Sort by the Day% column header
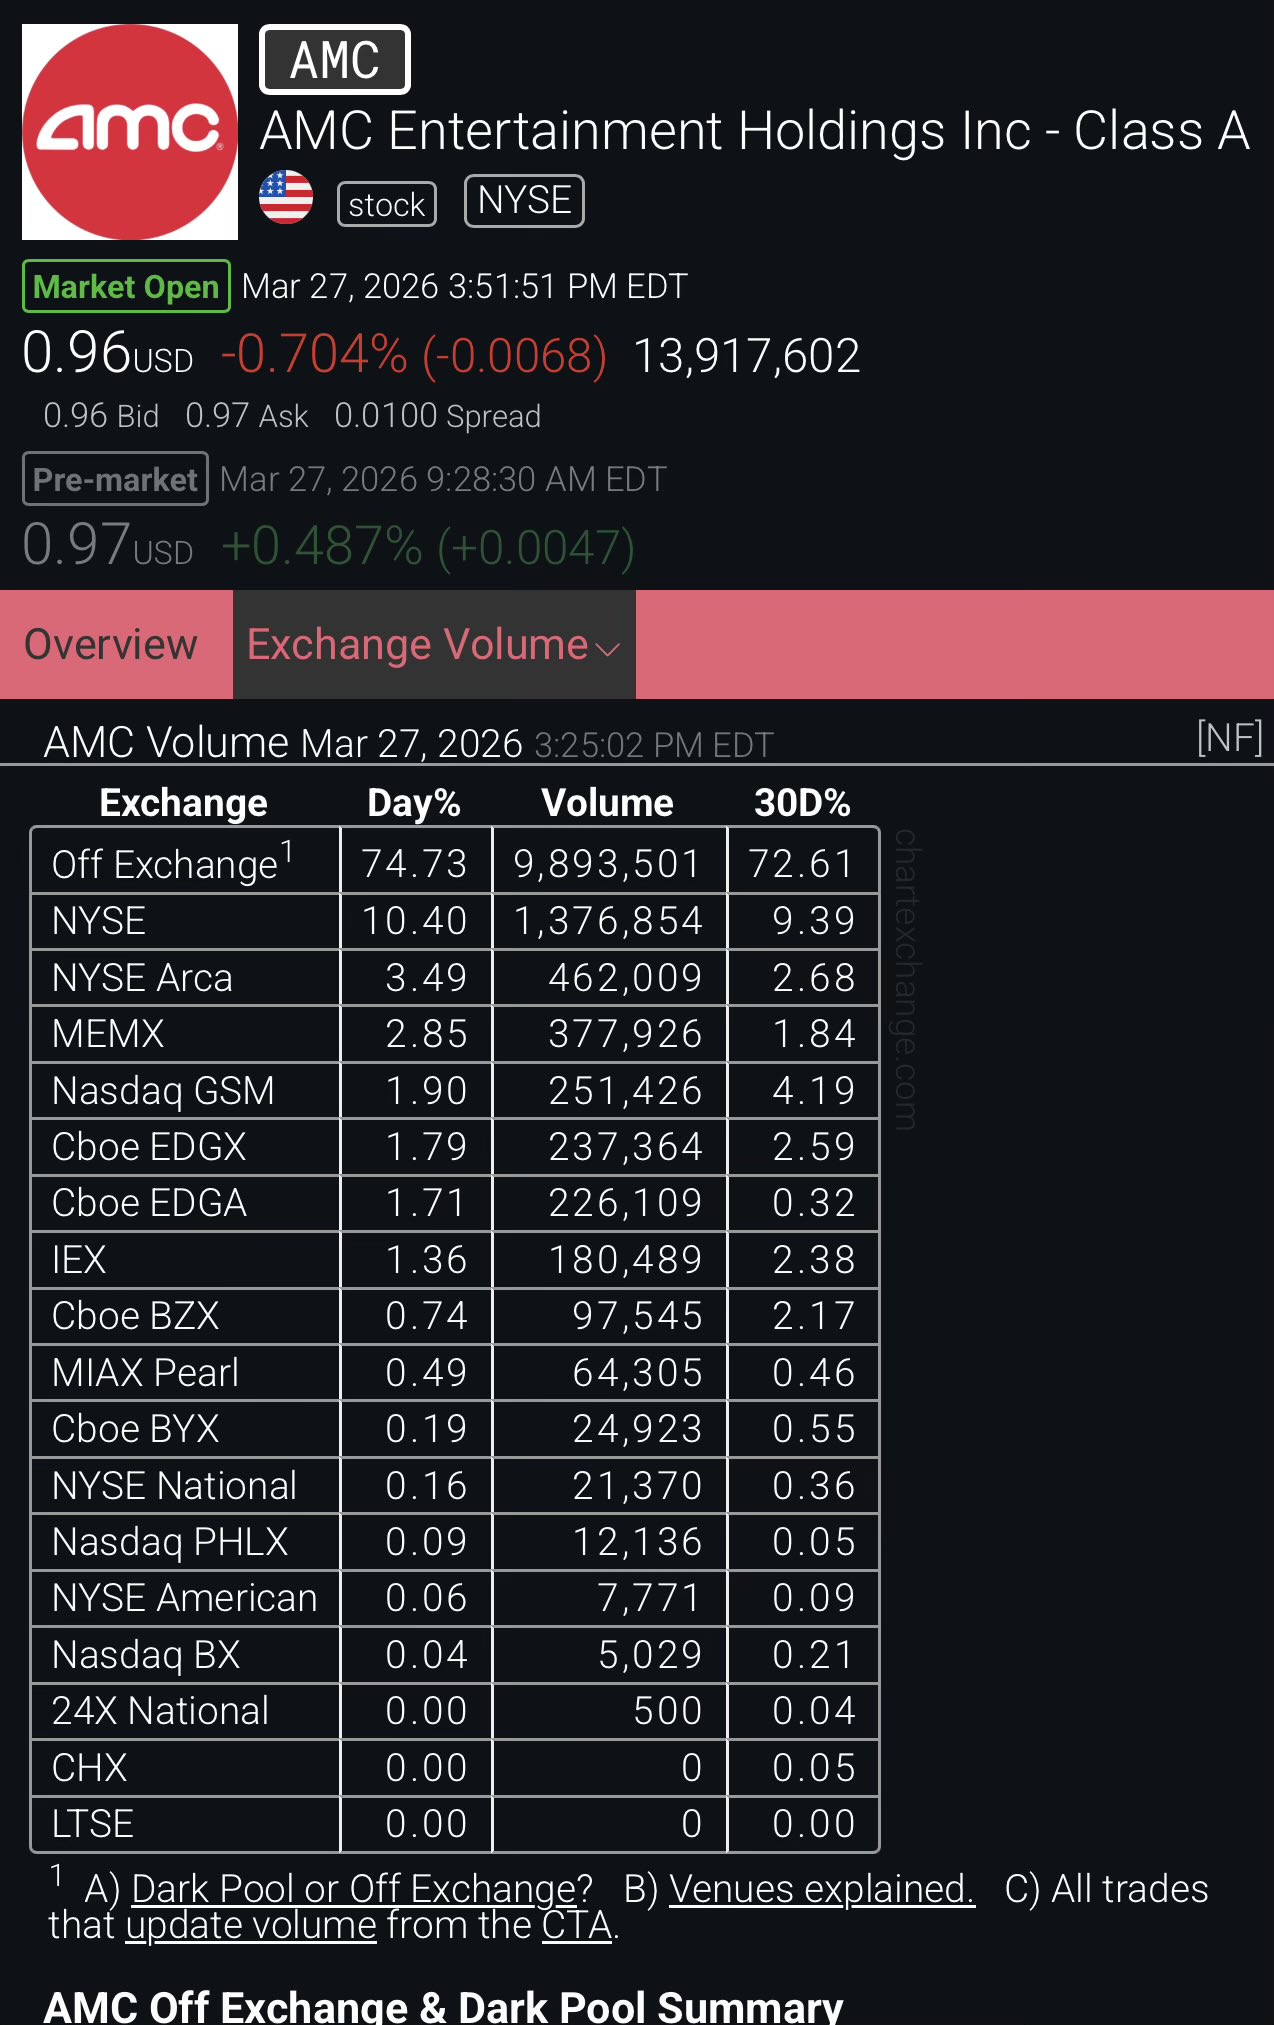 414,803
